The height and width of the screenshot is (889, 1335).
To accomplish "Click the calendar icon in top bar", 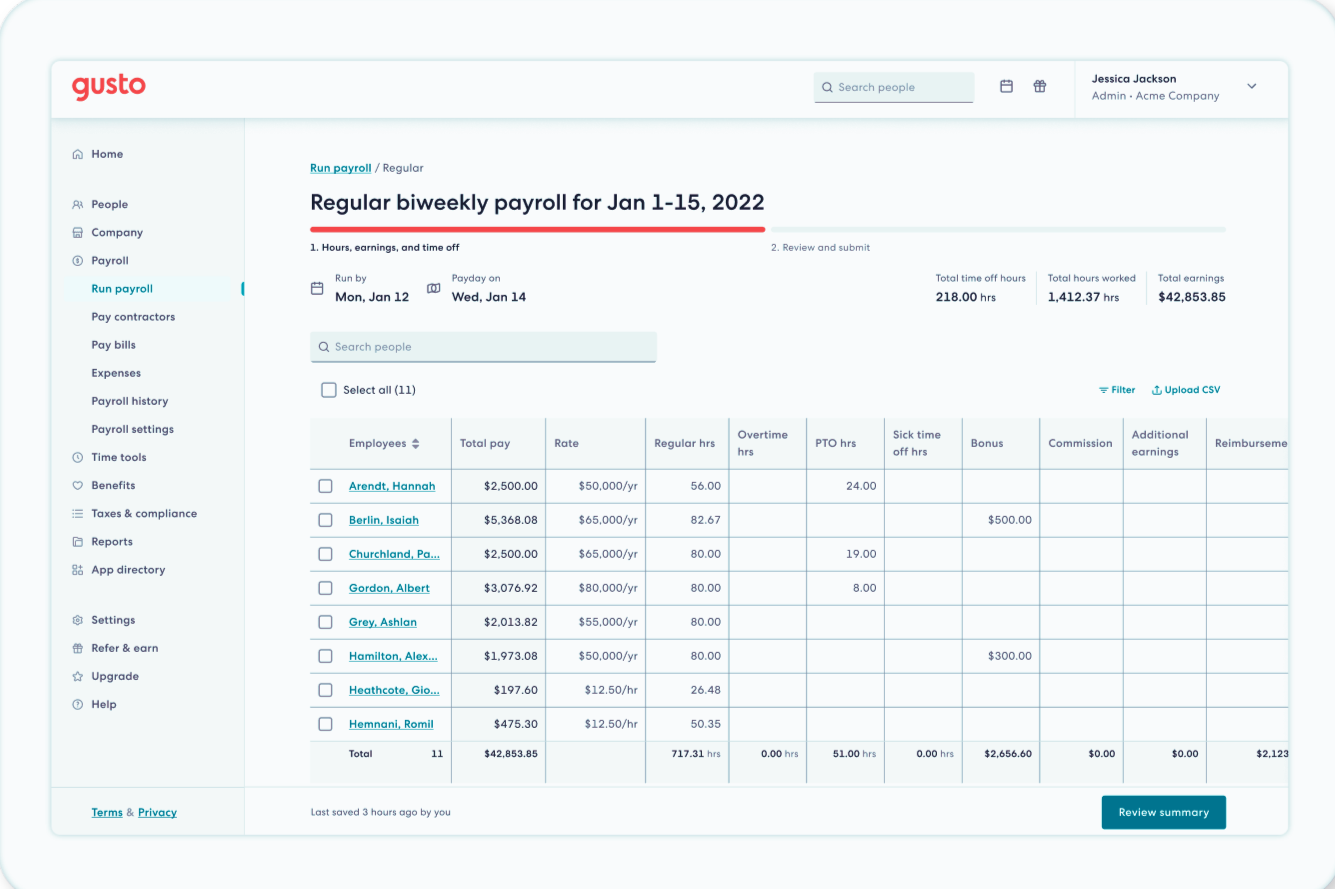I will click(1007, 87).
